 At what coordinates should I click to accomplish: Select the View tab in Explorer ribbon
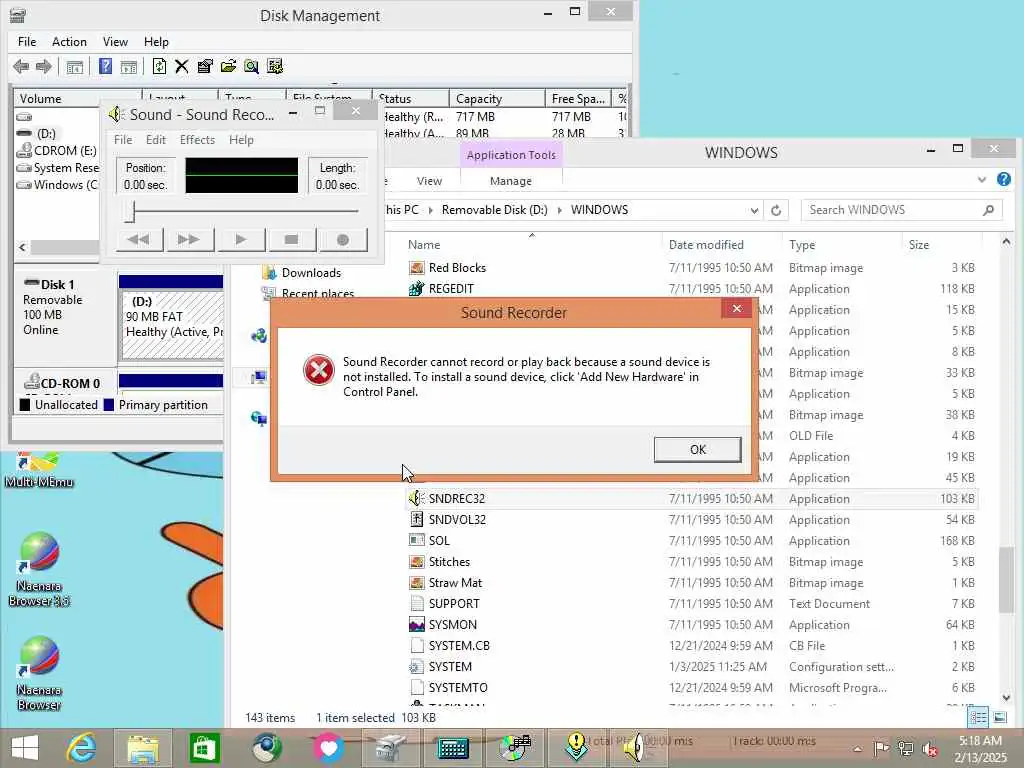[x=429, y=181]
